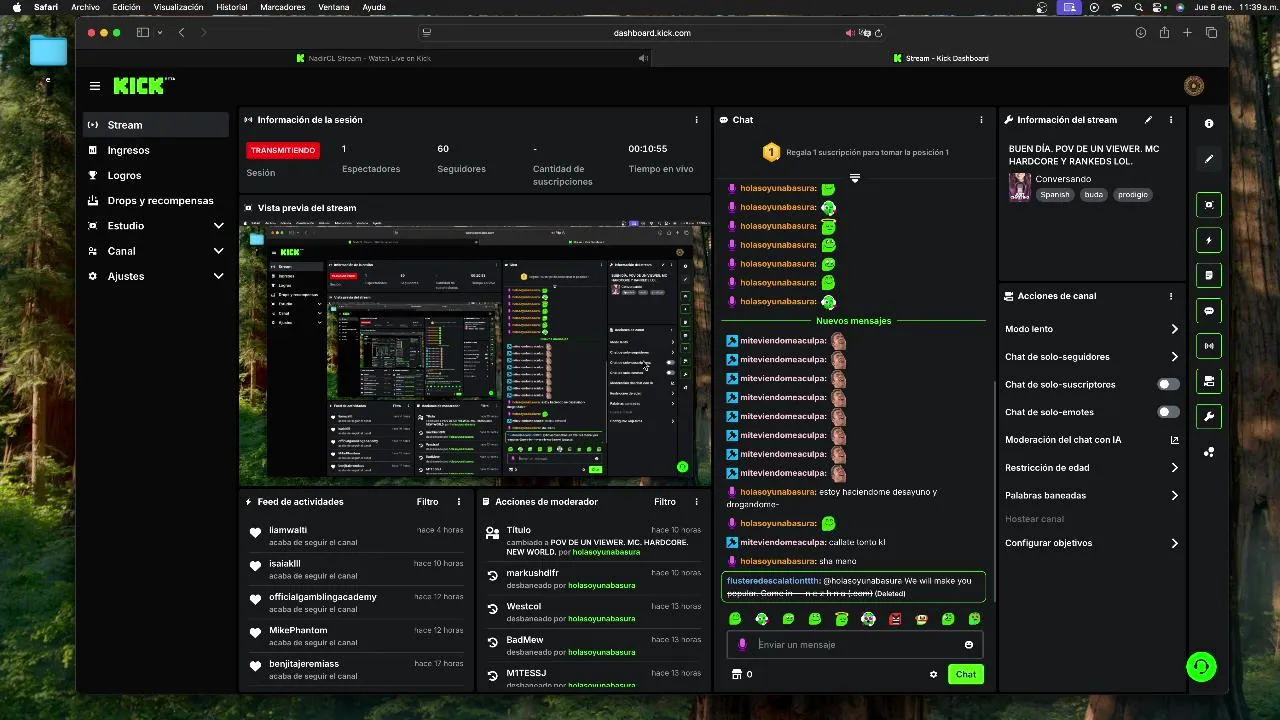Select Ingresos in the left sidebar
This screenshot has width=1280, height=720.
(x=155, y=150)
